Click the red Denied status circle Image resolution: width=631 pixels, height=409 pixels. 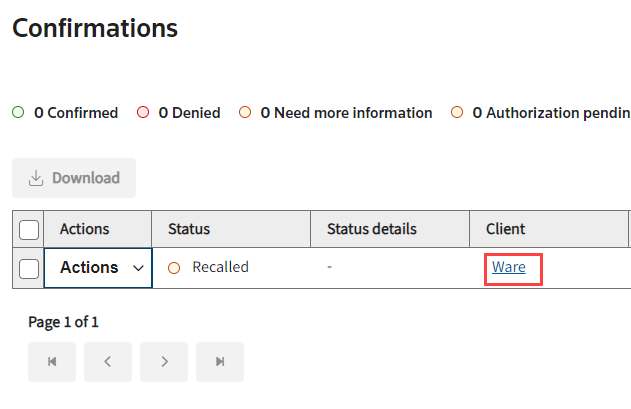(x=143, y=113)
